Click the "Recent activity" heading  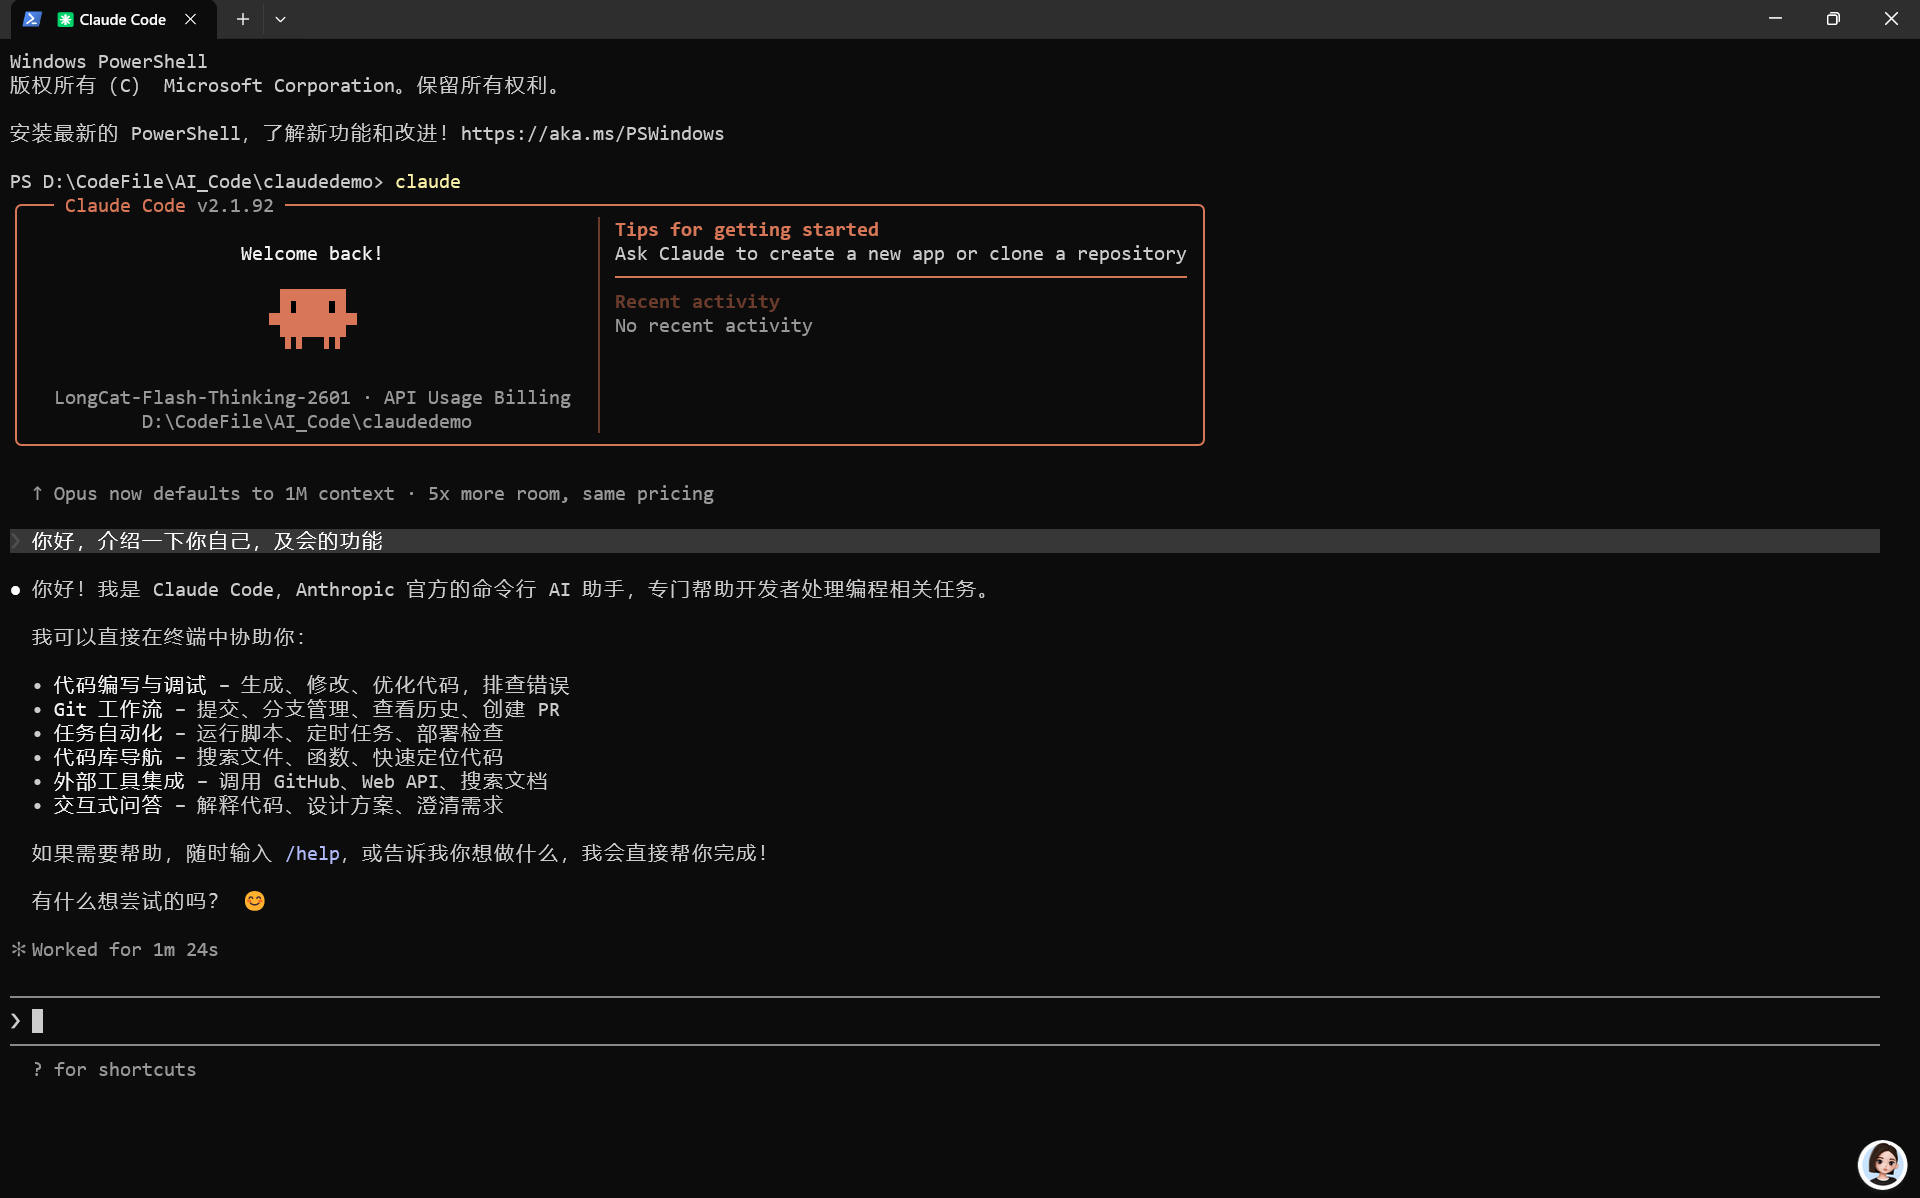click(697, 302)
